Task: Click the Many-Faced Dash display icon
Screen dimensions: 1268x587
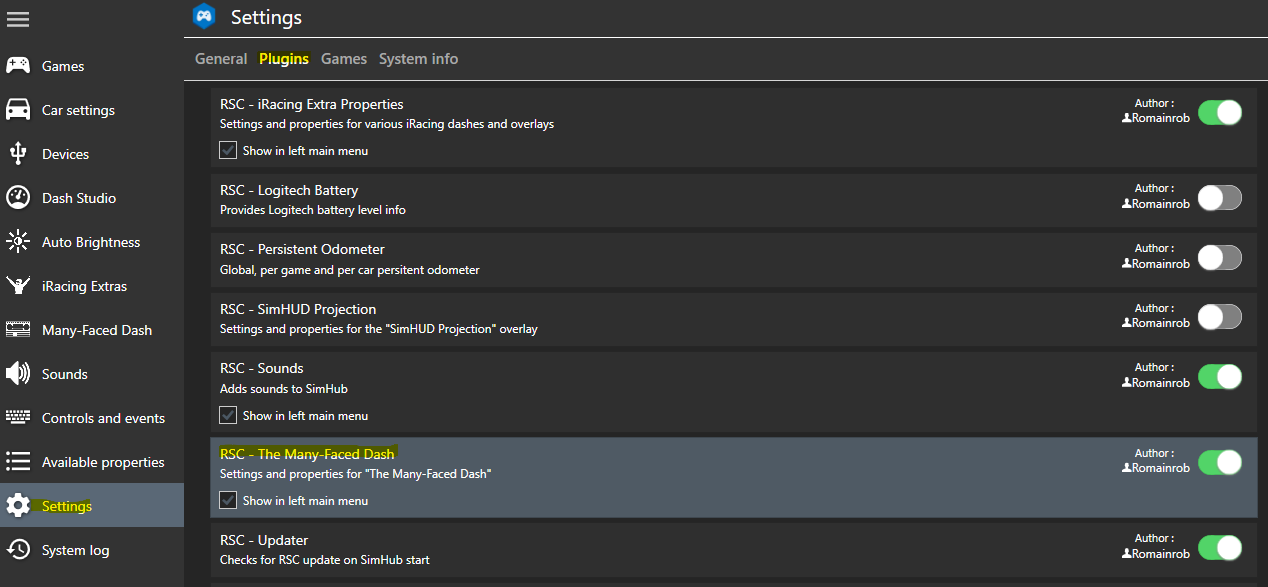Action: [x=18, y=330]
